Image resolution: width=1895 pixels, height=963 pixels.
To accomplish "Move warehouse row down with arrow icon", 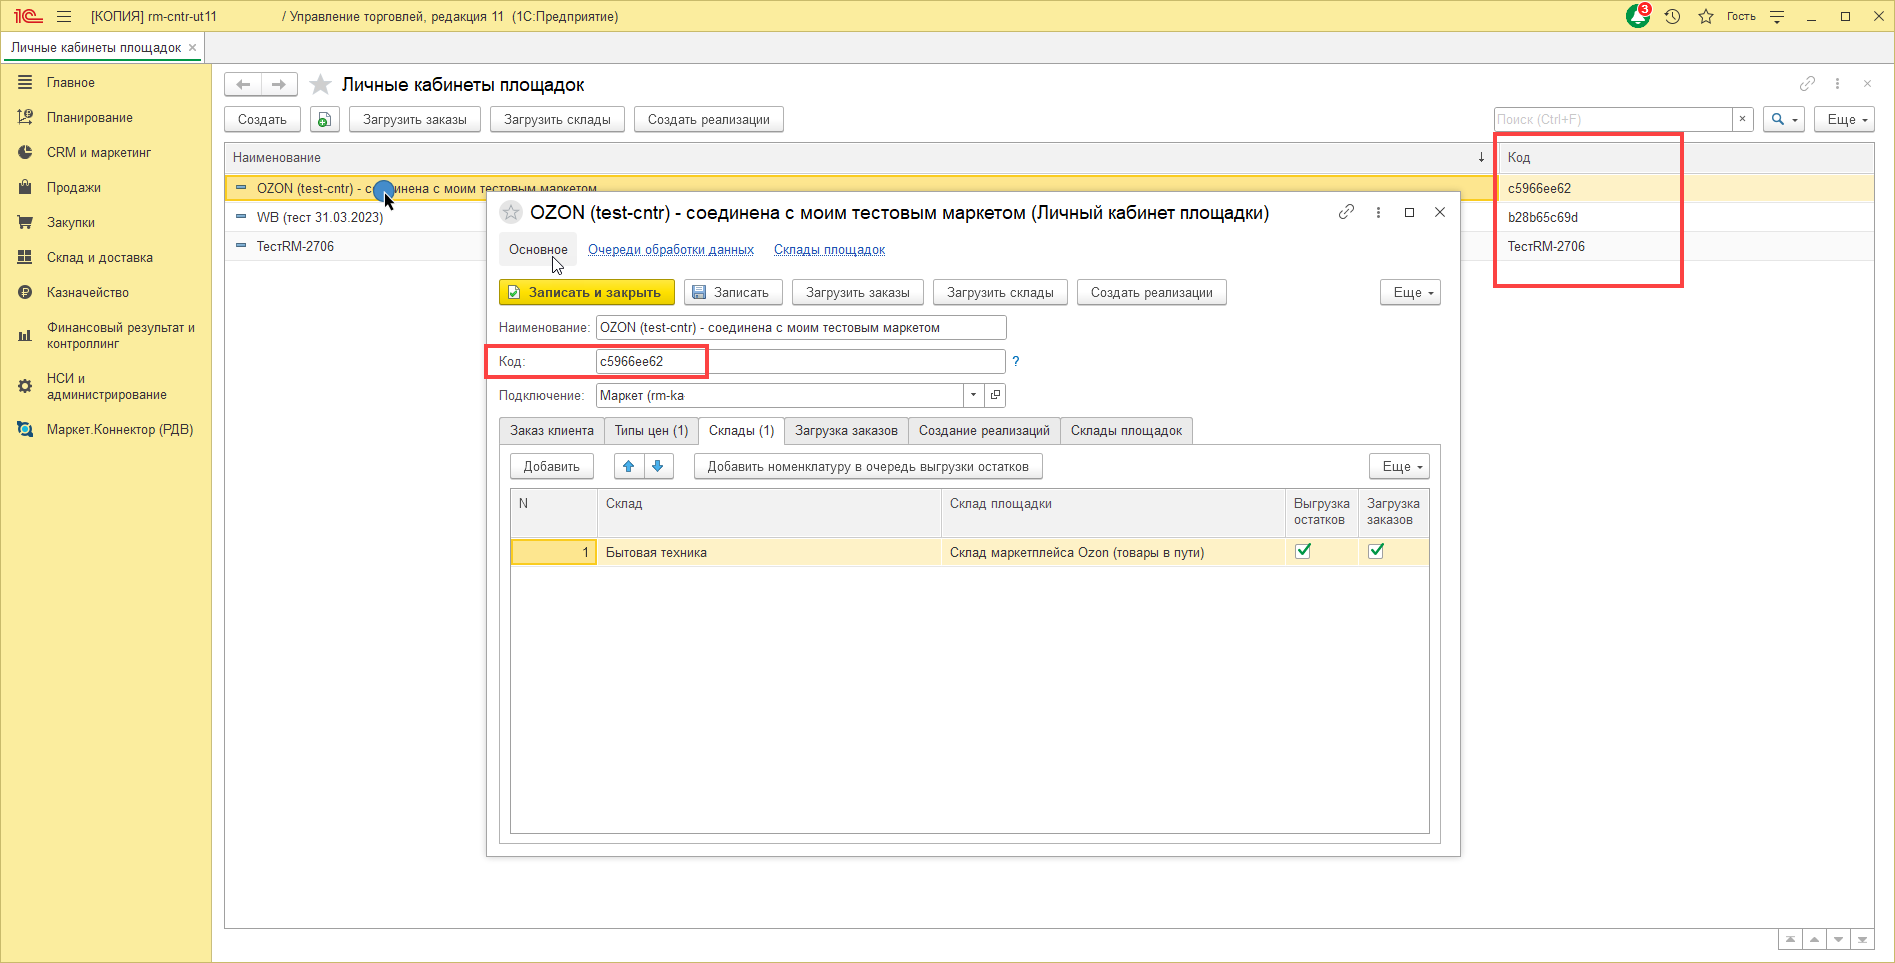I will click(x=658, y=466).
